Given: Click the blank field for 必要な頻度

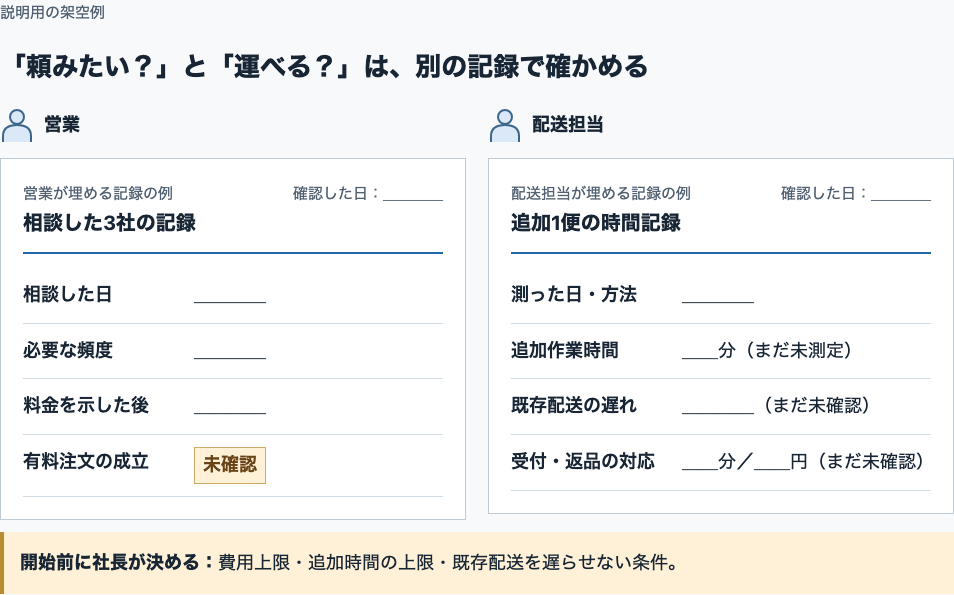Looking at the screenshot, I should click(230, 351).
